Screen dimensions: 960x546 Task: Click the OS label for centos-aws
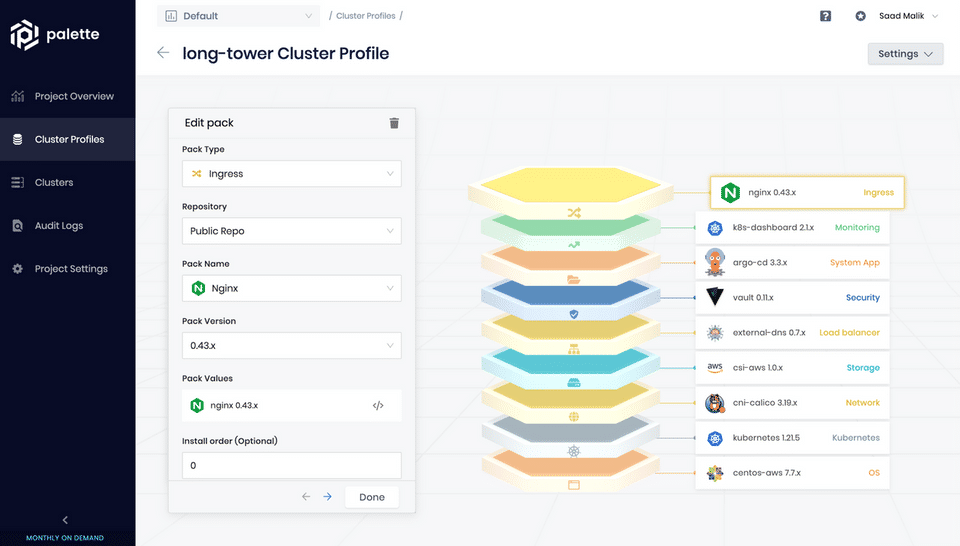874,473
